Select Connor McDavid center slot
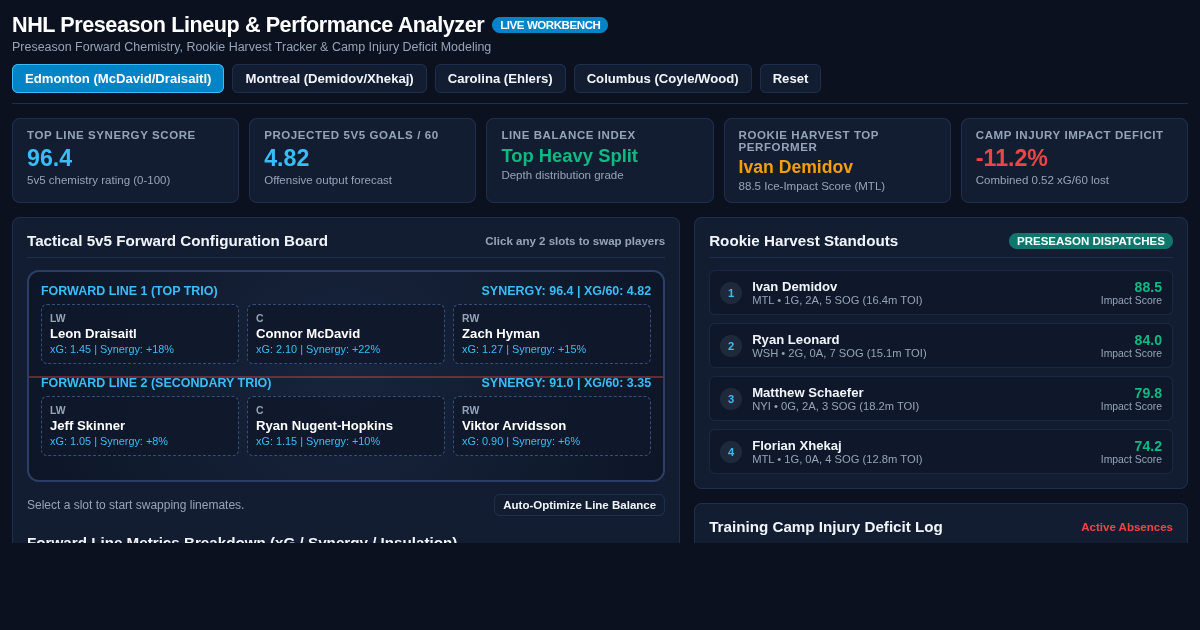1200x630 pixels. [346, 334]
